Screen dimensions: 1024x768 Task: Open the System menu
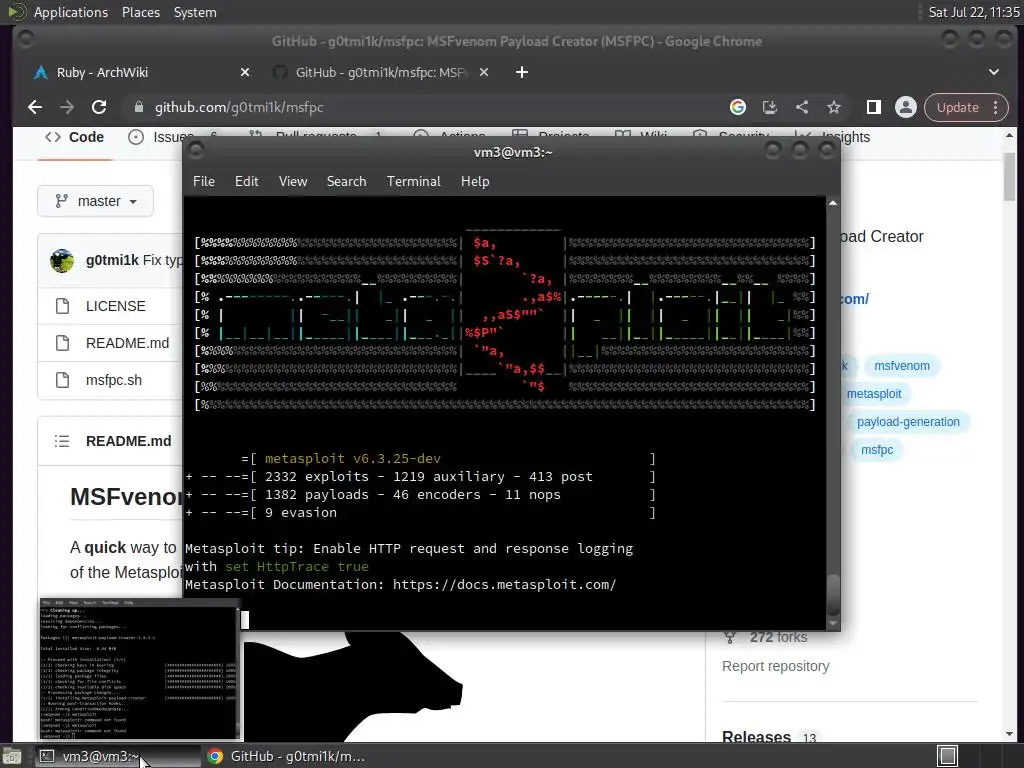(x=195, y=12)
